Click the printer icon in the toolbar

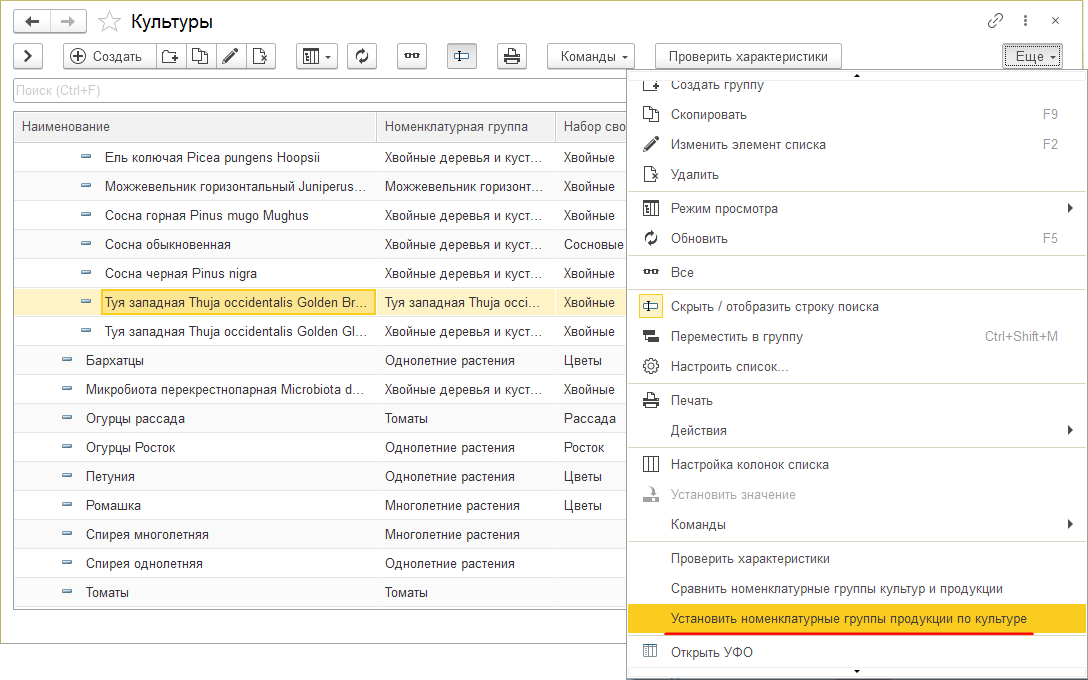(x=512, y=56)
